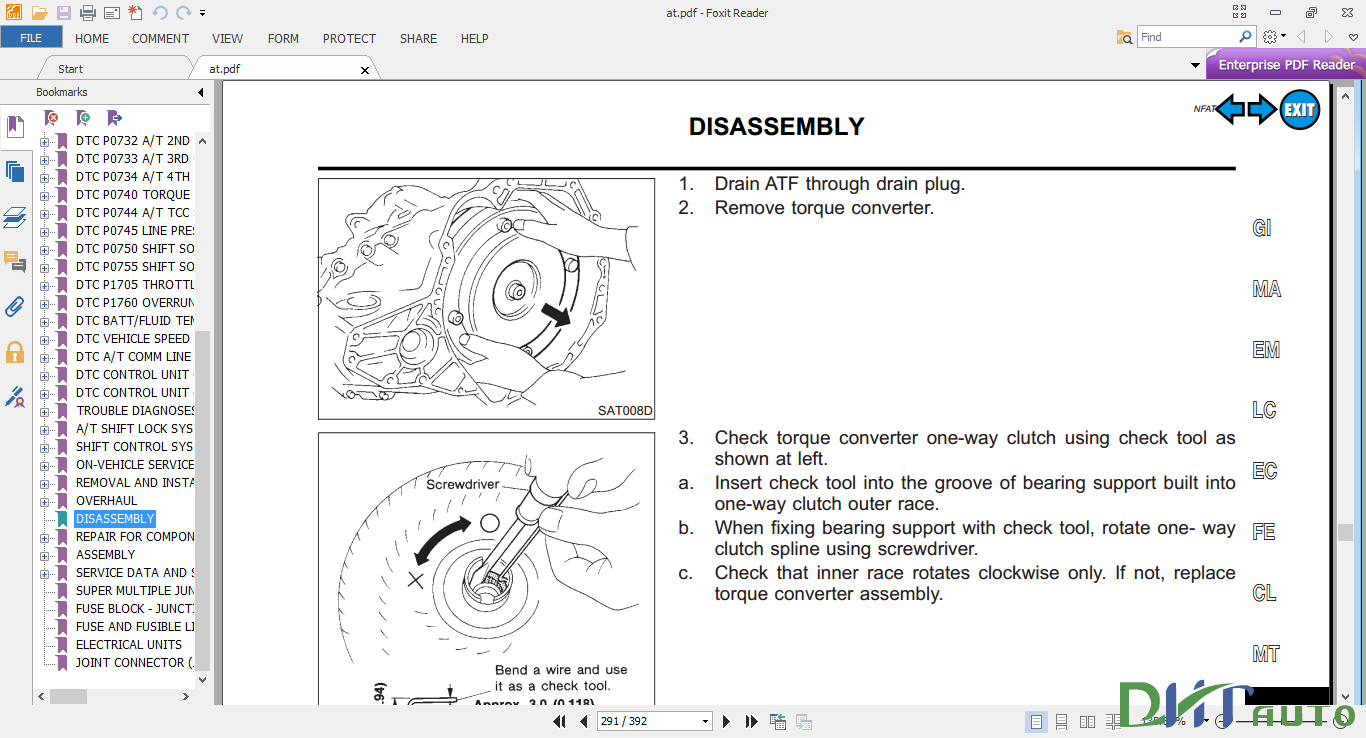Select the DISASSEMBLY bookmark

coord(115,518)
